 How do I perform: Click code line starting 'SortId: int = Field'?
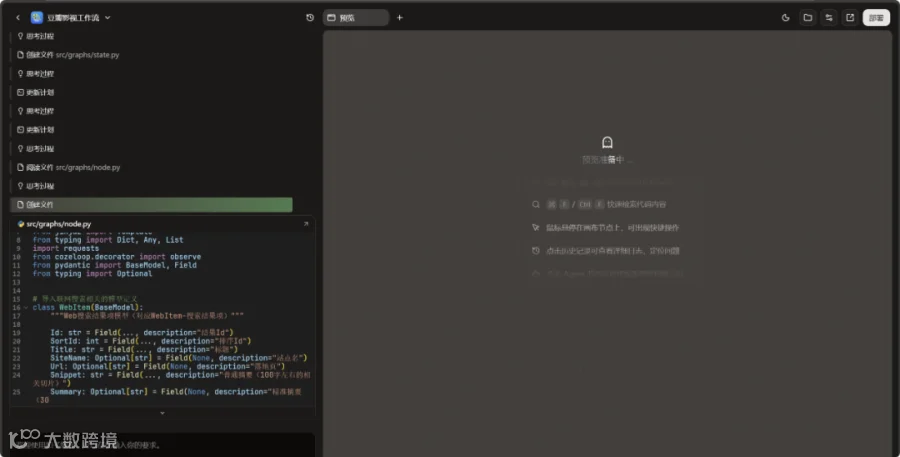(150, 341)
